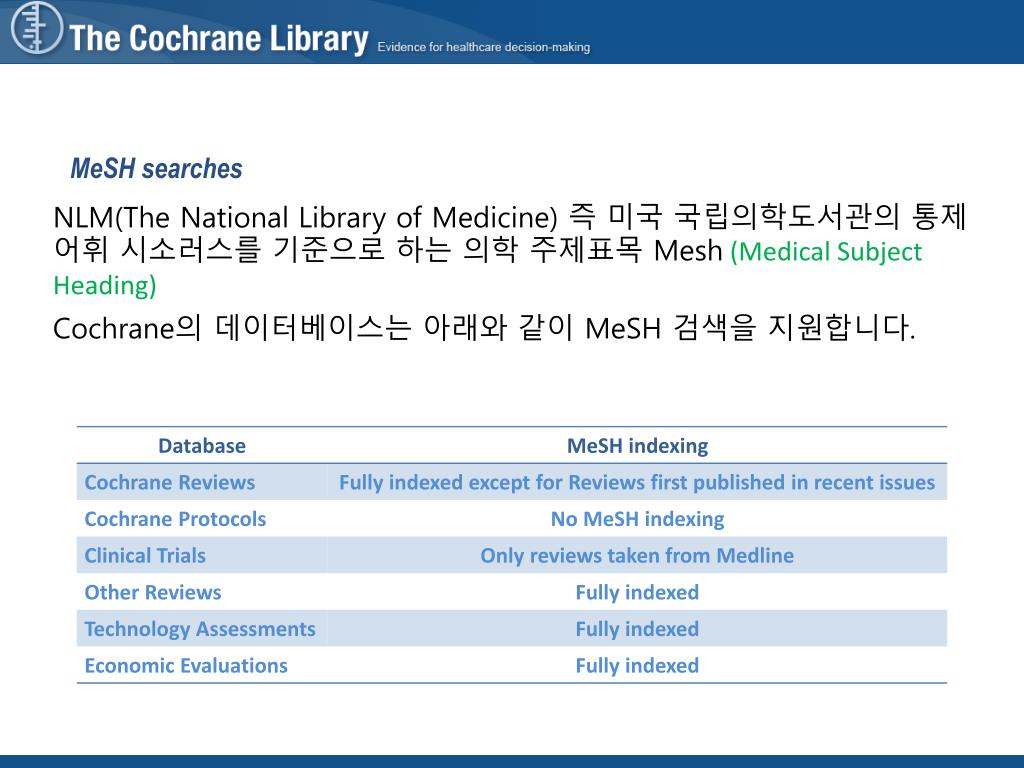The width and height of the screenshot is (1024, 768).
Task: Click the Cochrane Library logo icon
Action: [37, 28]
